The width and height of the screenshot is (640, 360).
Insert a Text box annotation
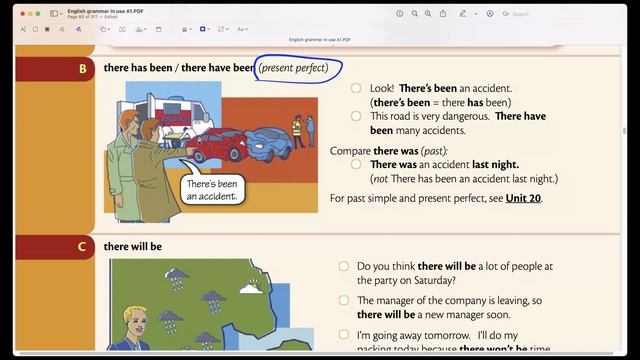pos(122,29)
